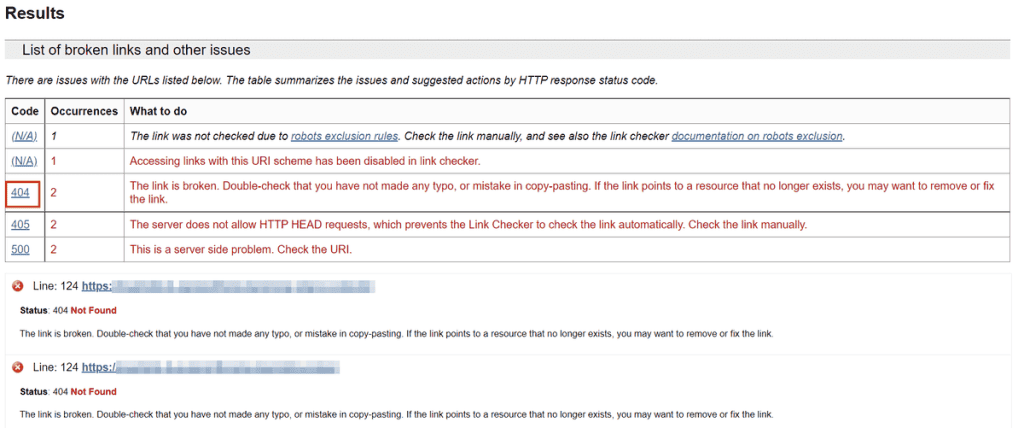The height and width of the screenshot is (428, 1024).
Task: Click 'This is a server side problem' text
Action: pyautogui.click(x=241, y=249)
